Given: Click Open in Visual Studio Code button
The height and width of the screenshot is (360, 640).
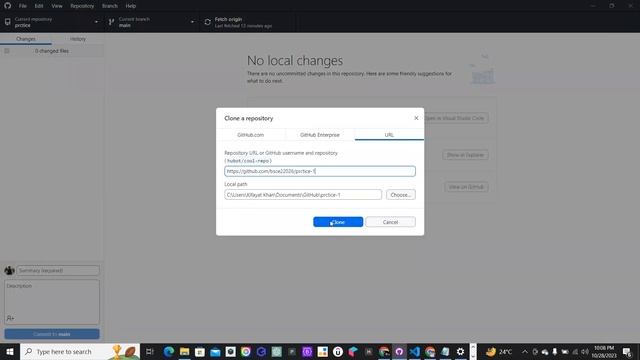Looking at the screenshot, I should pyautogui.click(x=456, y=118).
